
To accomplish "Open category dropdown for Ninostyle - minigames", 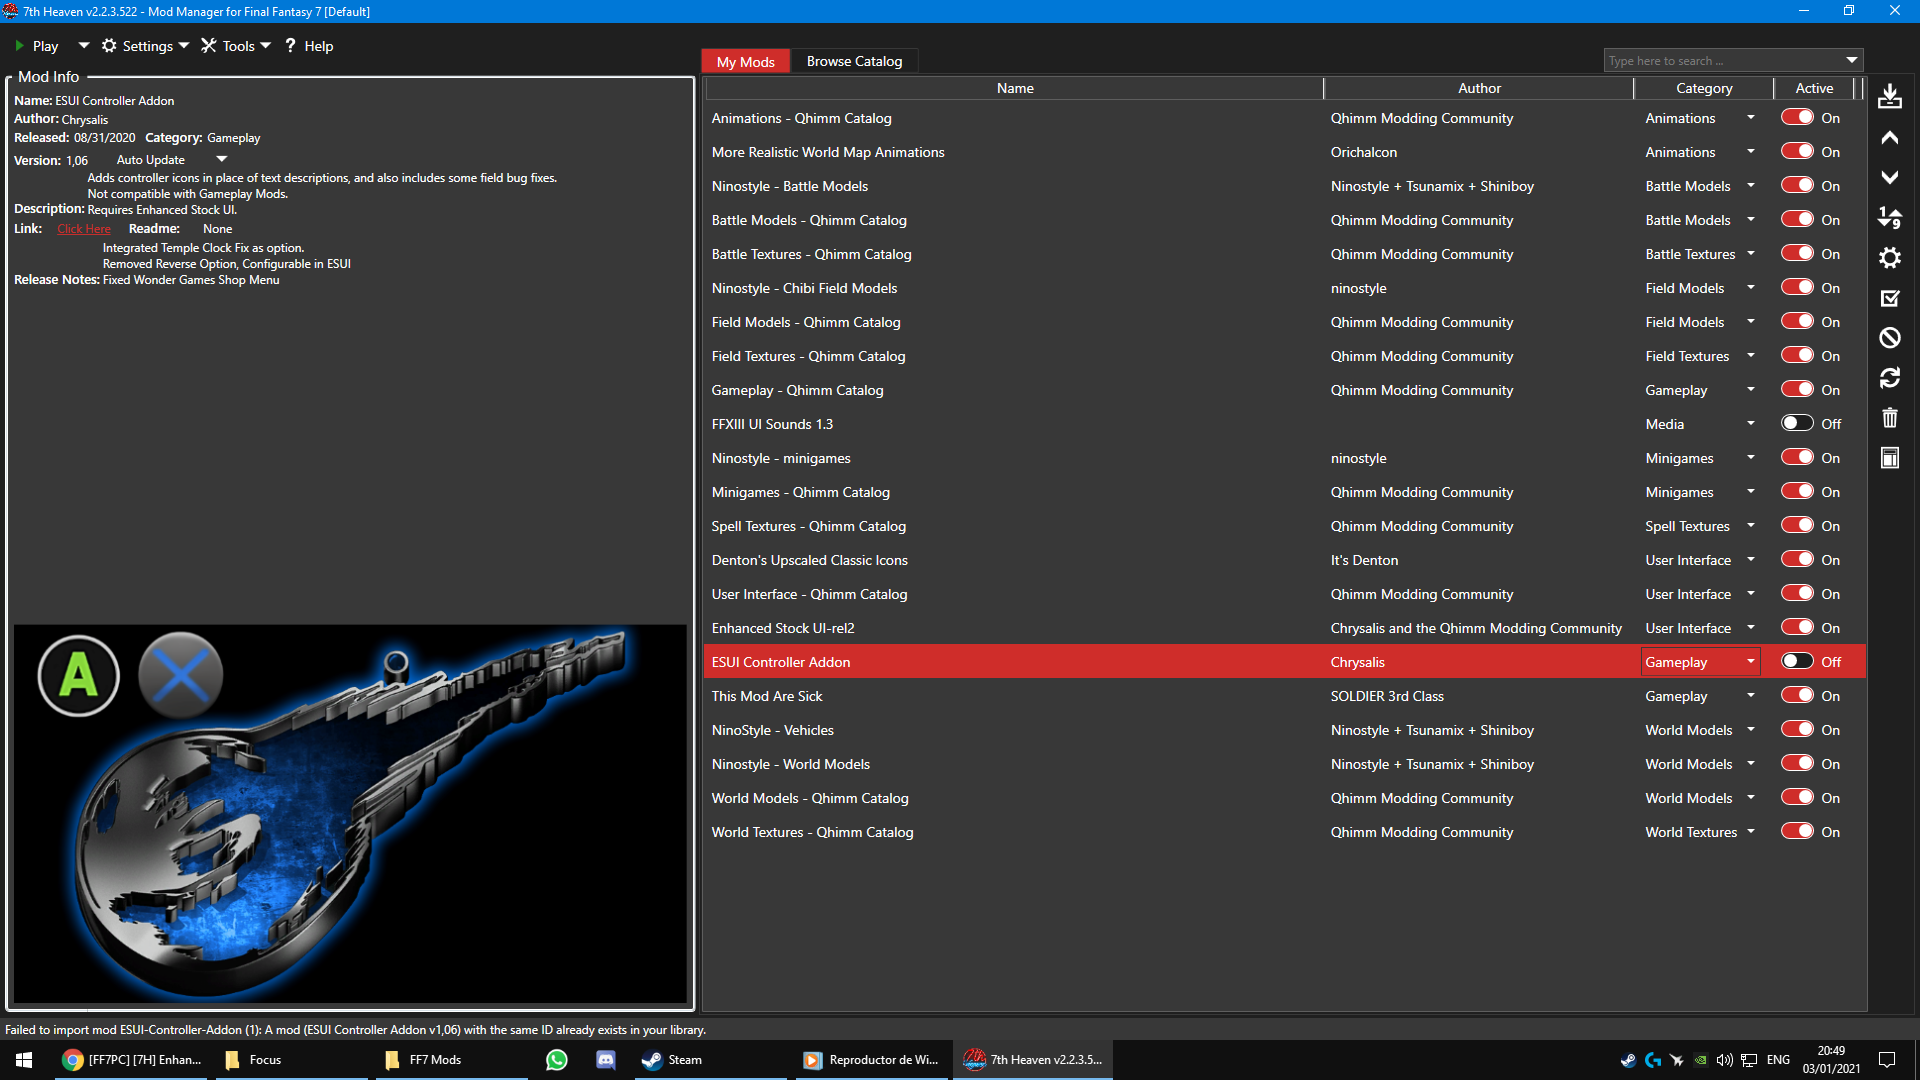I will tap(1751, 458).
